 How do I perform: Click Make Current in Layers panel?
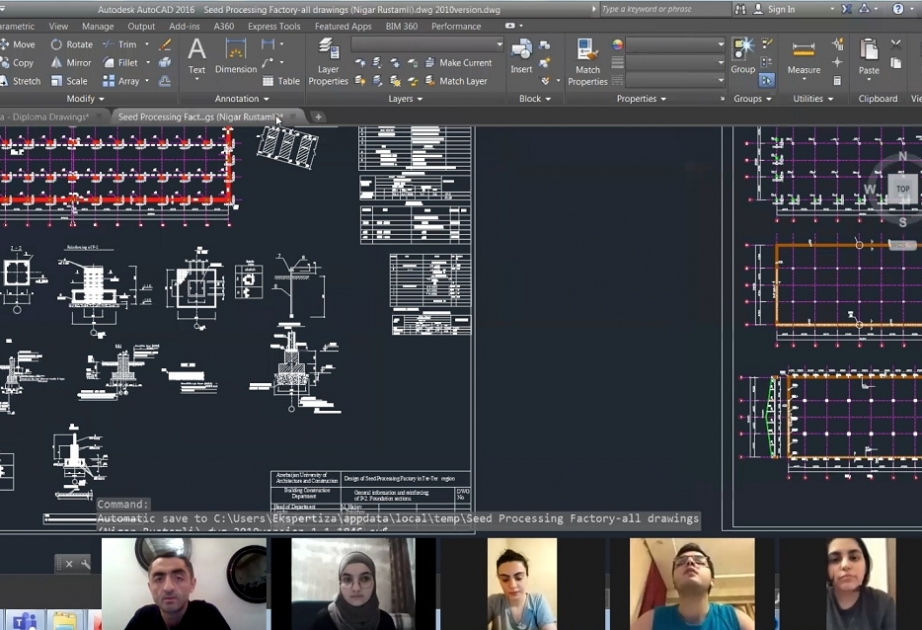click(458, 62)
